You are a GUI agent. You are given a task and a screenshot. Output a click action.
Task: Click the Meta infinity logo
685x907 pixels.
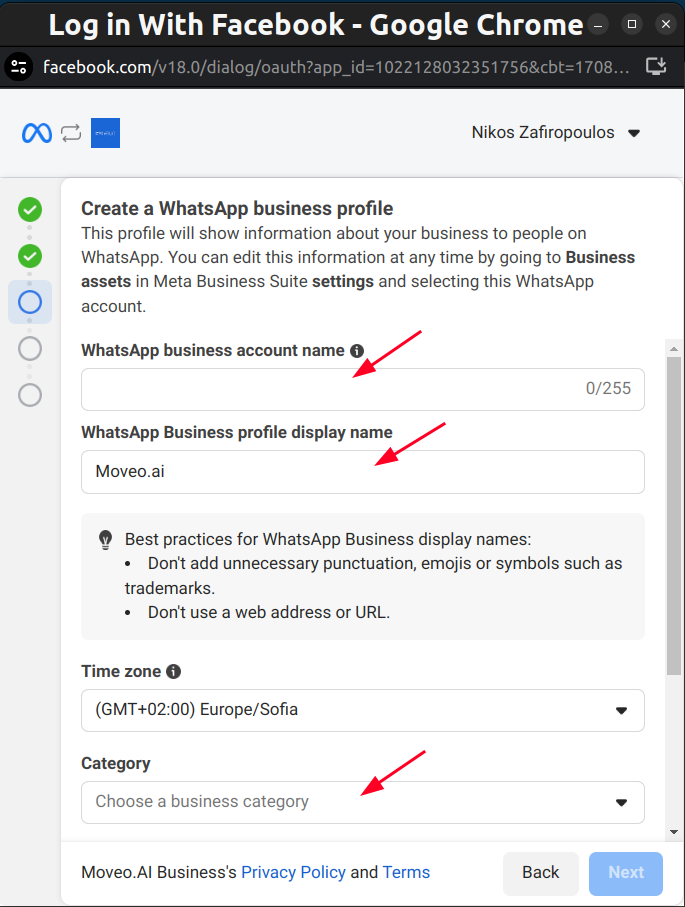(37, 133)
